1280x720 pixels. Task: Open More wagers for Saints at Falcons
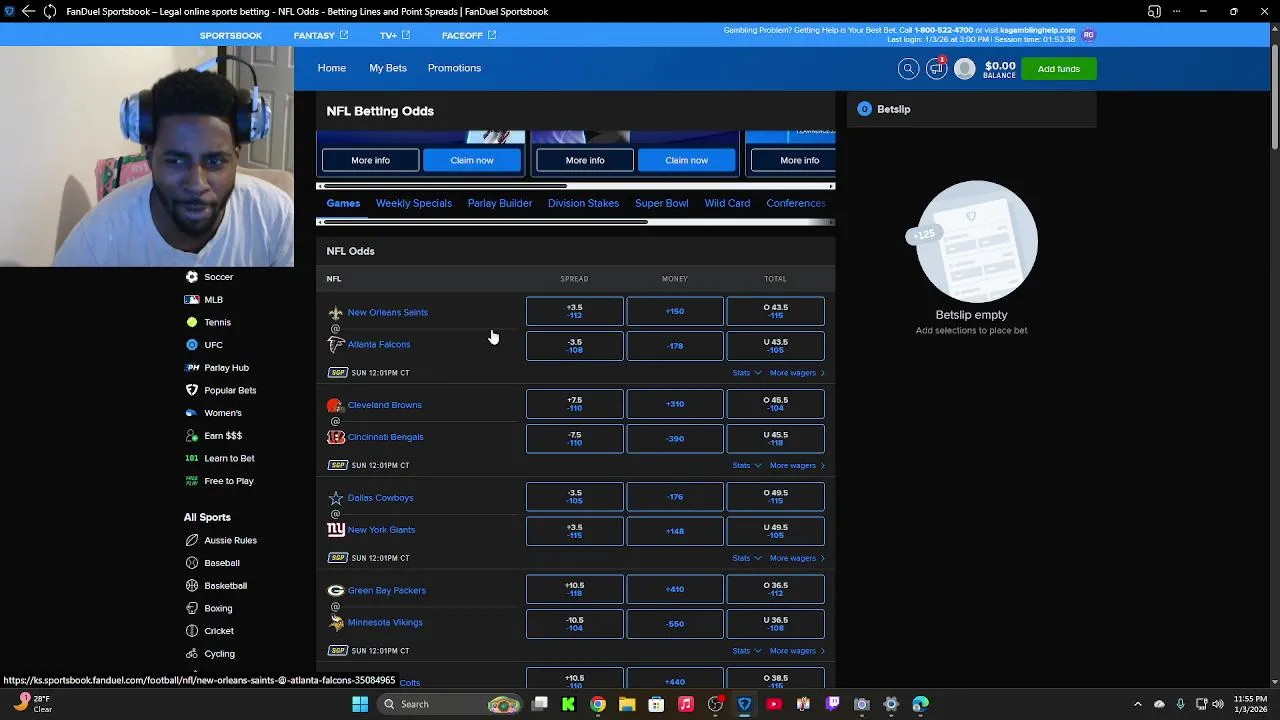coord(797,373)
